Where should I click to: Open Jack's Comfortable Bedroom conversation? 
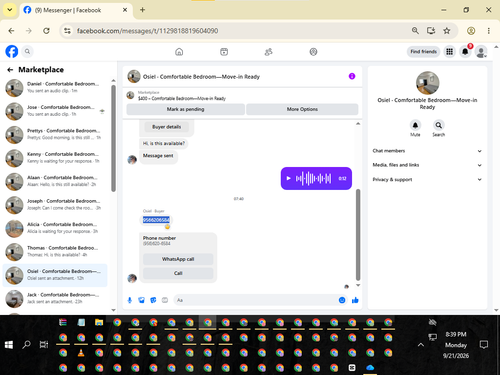55,298
